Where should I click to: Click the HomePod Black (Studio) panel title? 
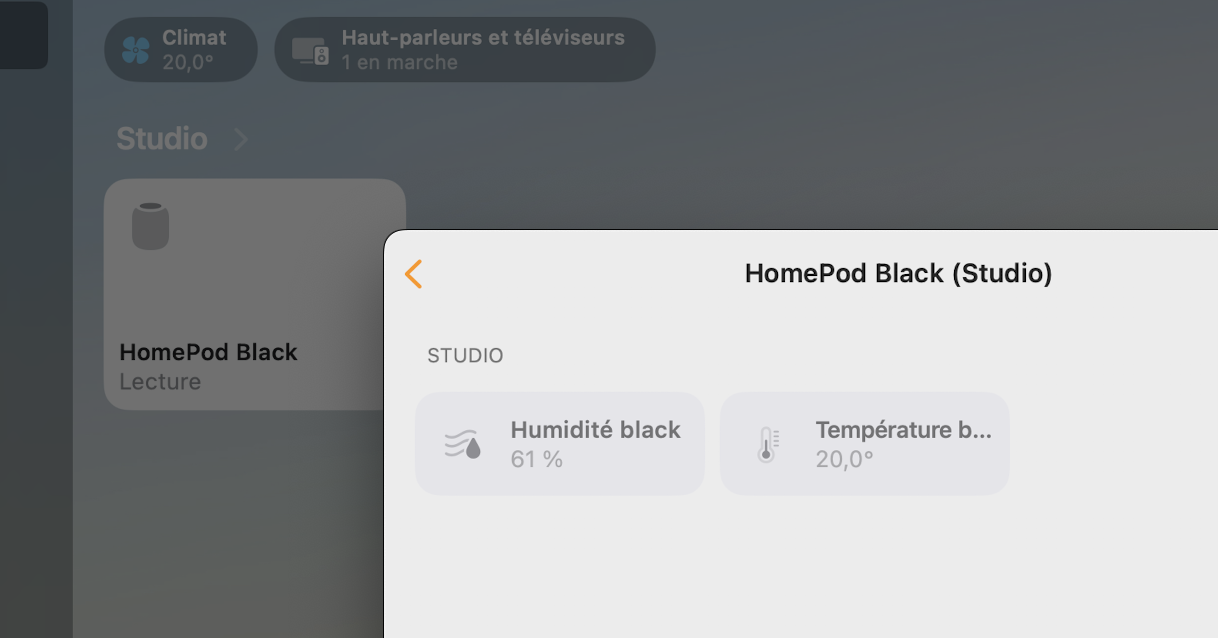point(899,274)
